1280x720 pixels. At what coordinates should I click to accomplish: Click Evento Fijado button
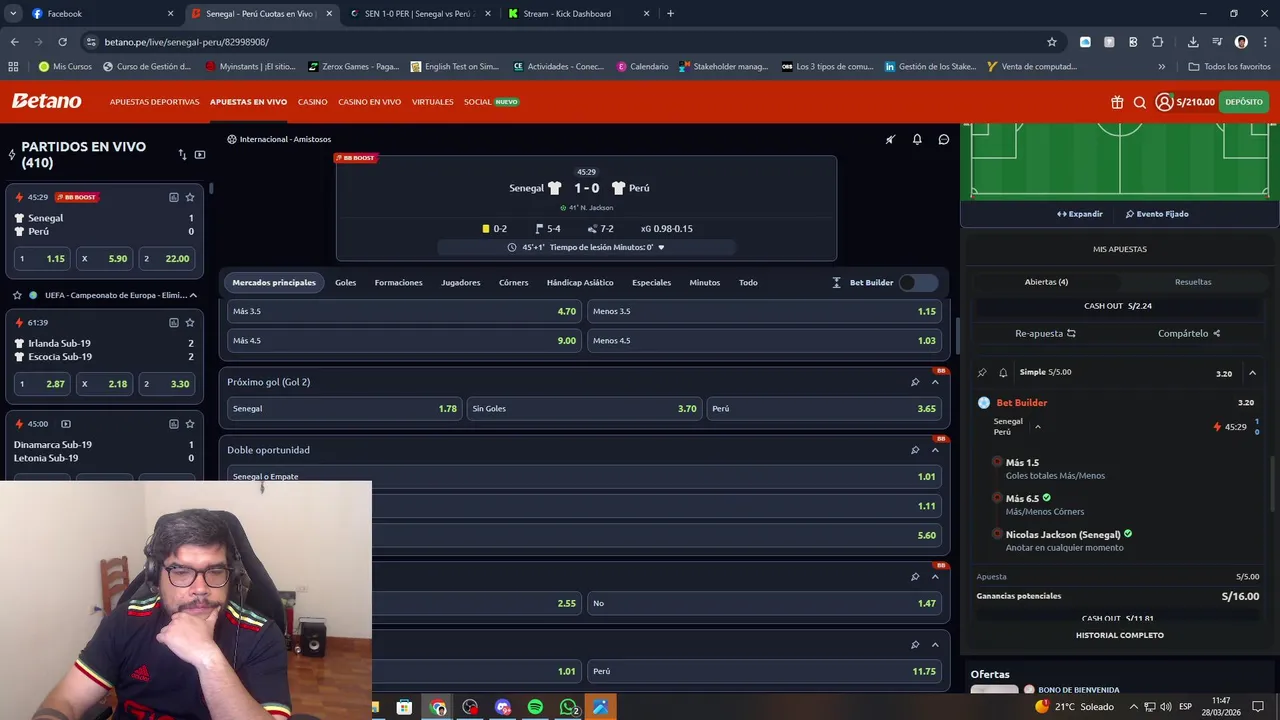1157,214
